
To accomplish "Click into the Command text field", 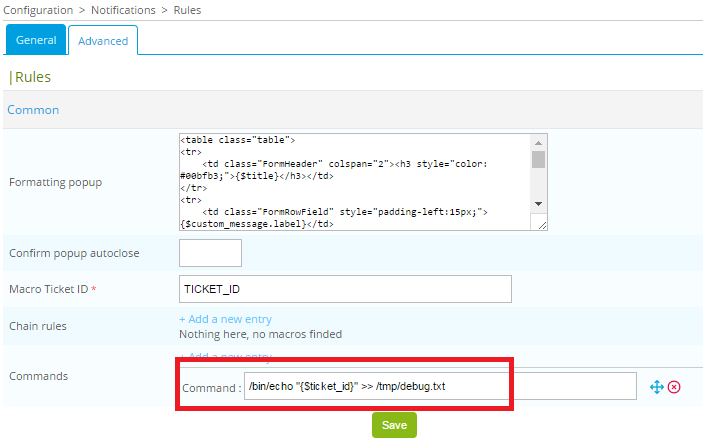I will click(439, 387).
